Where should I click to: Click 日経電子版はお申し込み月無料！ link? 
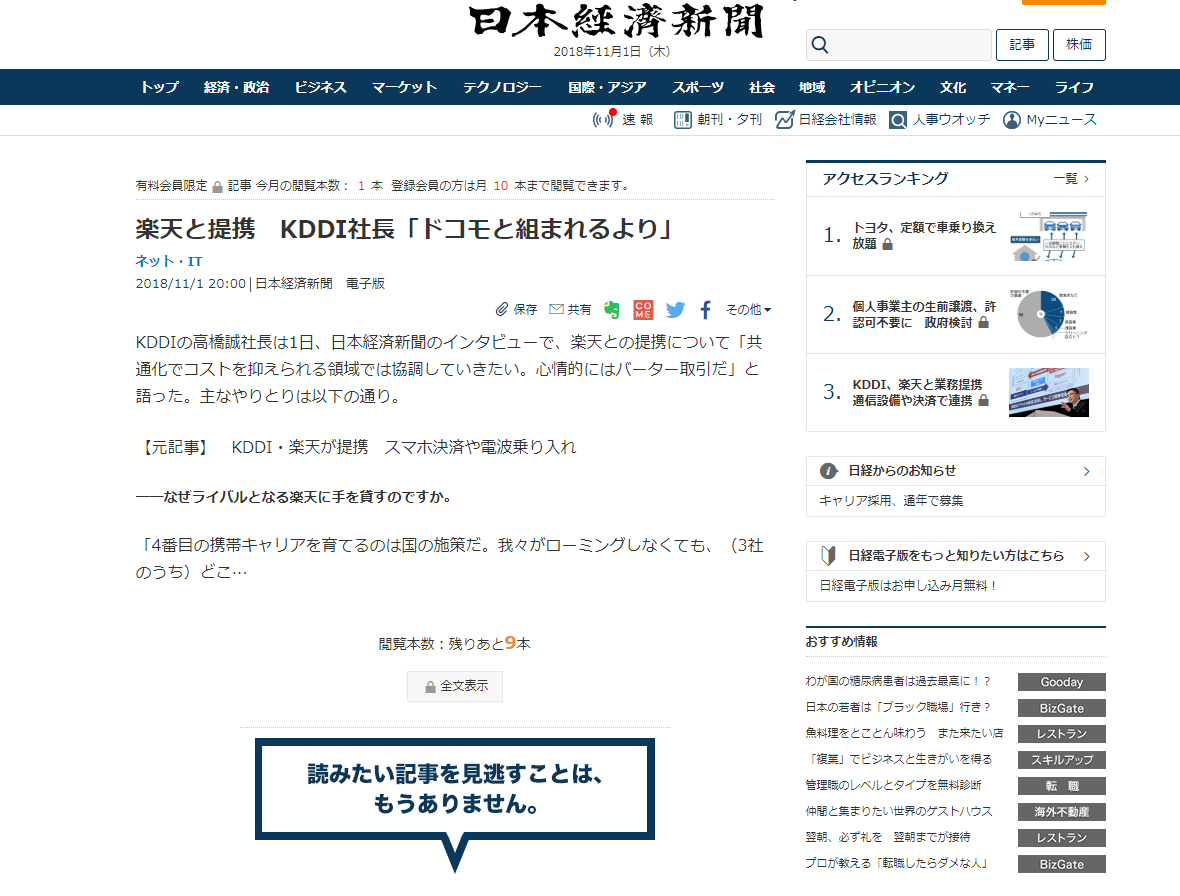pyautogui.click(x=909, y=585)
